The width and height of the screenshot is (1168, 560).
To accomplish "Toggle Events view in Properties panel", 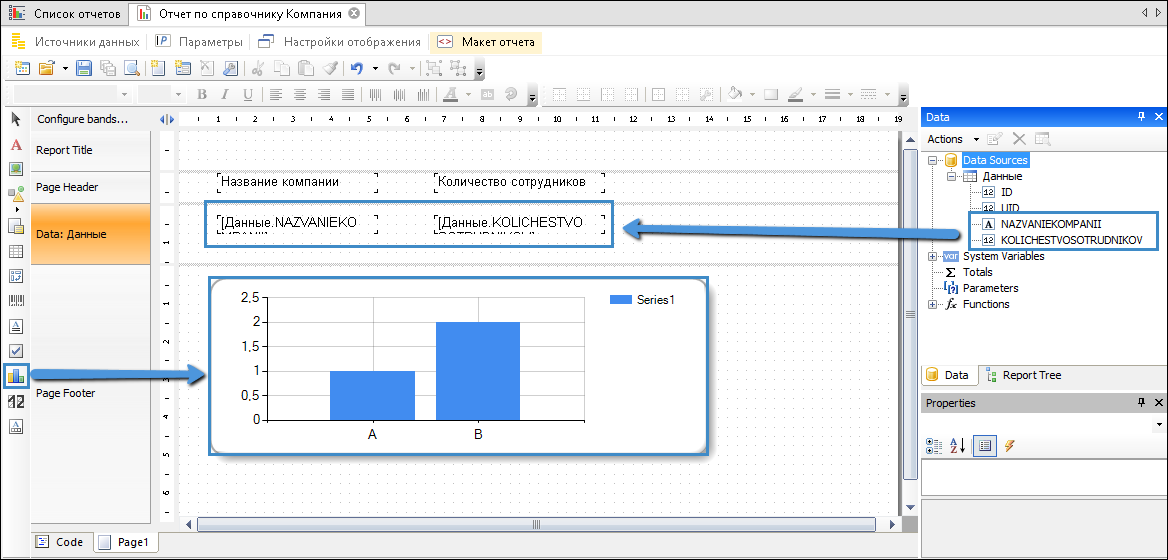I will [1010, 446].
